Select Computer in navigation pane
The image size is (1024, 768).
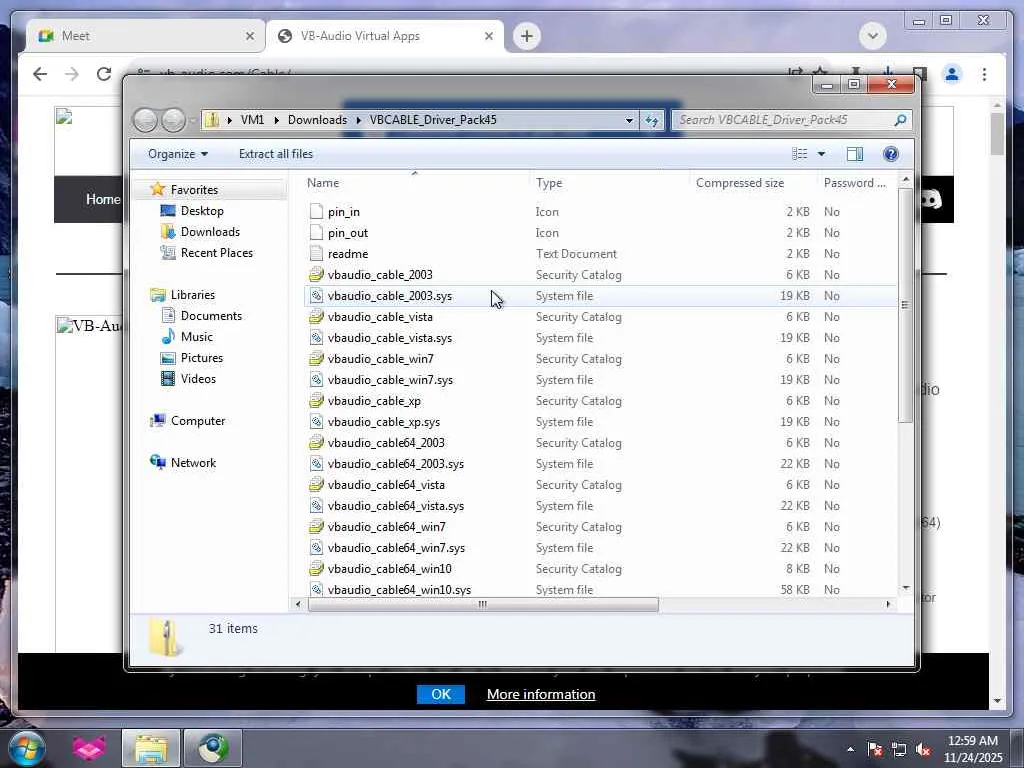coord(197,421)
